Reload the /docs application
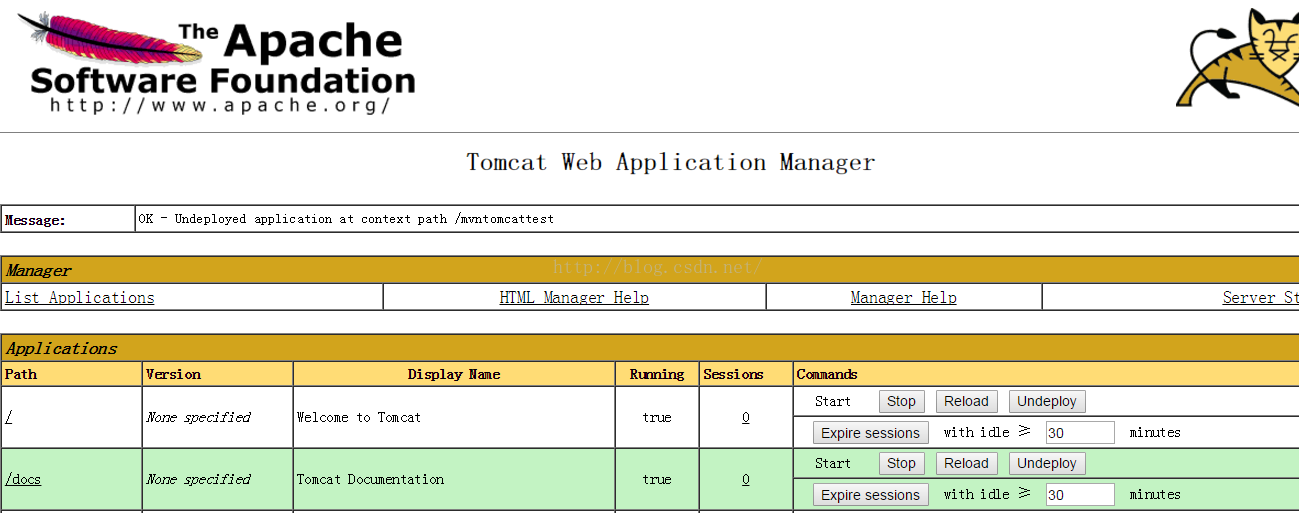Screen dimensions: 1299x513 (966, 463)
